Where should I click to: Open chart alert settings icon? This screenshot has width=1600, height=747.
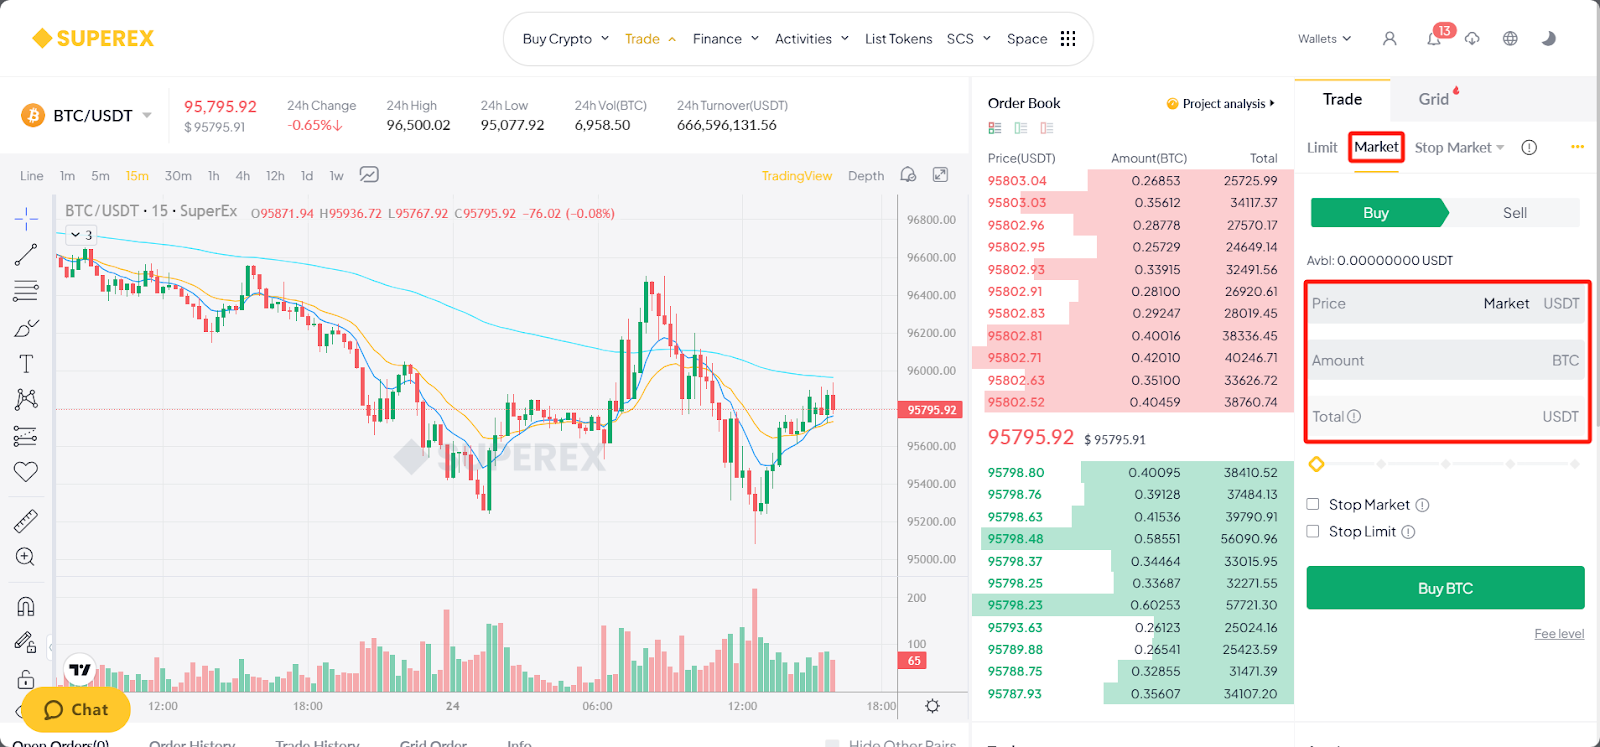pyautogui.click(x=908, y=175)
